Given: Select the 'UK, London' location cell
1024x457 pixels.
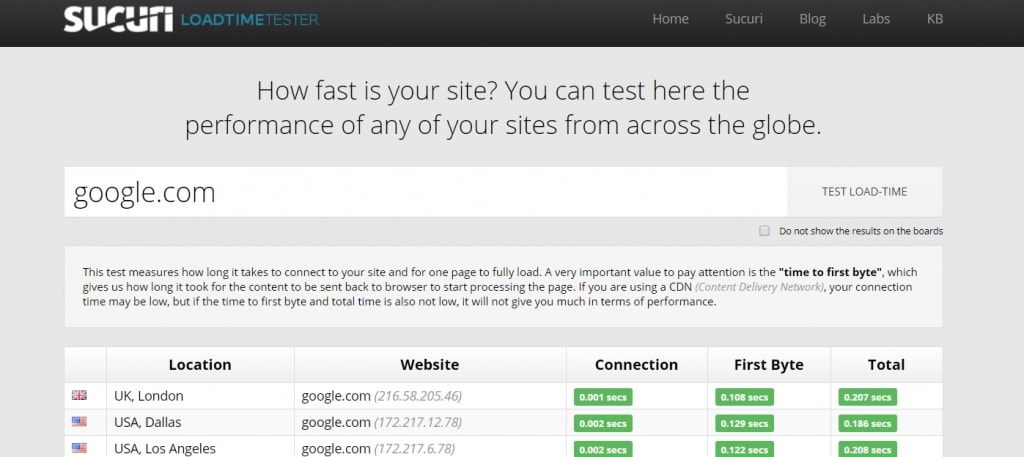Looking at the screenshot, I should 200,396.
